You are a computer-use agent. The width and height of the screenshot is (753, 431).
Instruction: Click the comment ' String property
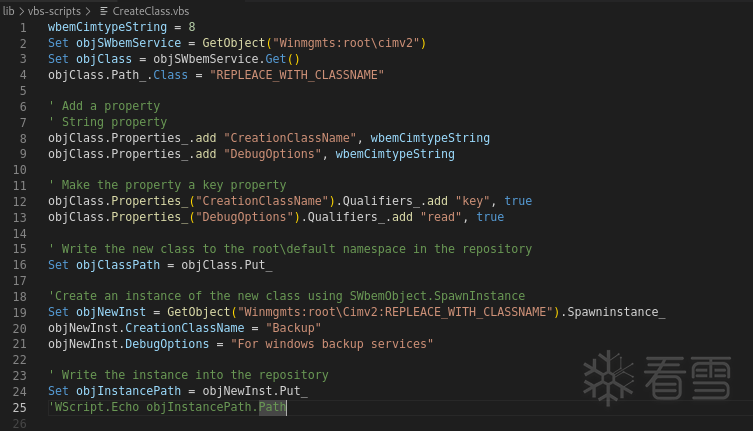(108, 122)
